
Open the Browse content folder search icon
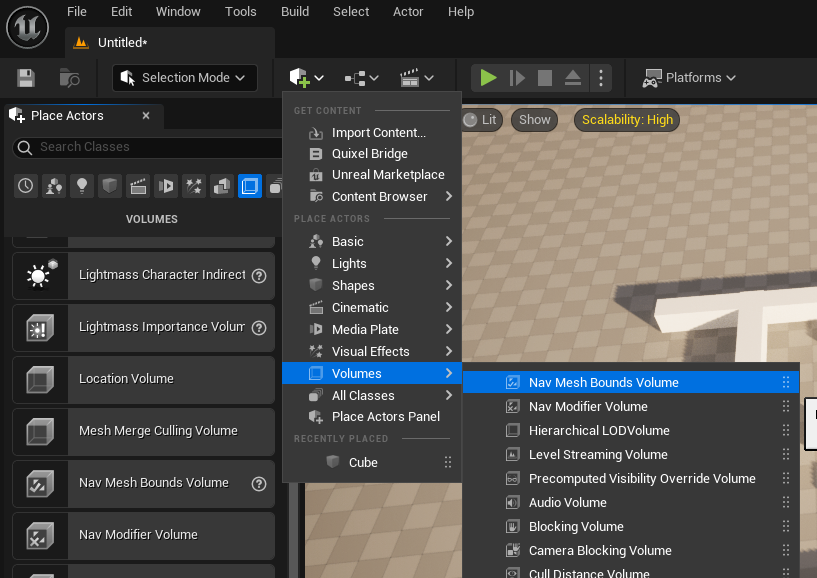[x=69, y=78]
